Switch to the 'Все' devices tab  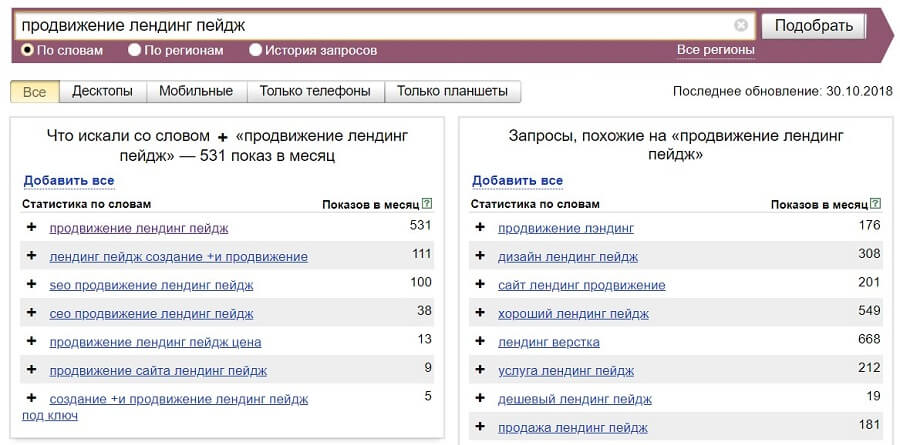(35, 91)
